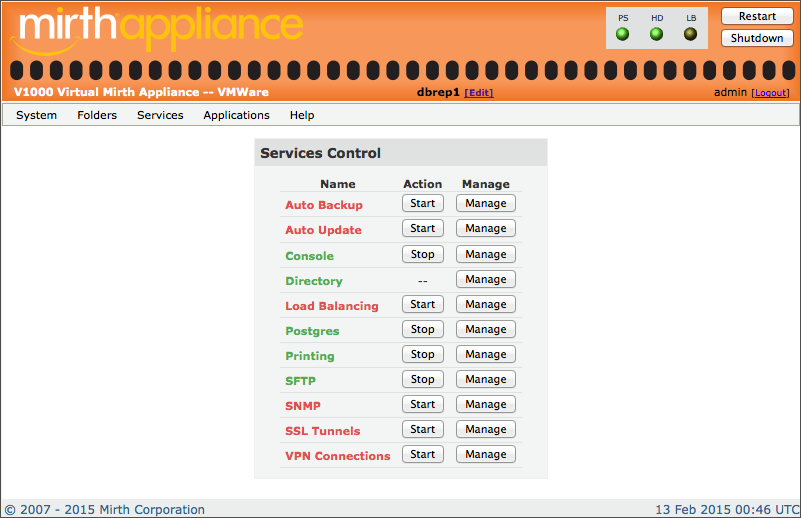Click the 'admin' username text
This screenshot has width=801, height=518.
coord(731,92)
